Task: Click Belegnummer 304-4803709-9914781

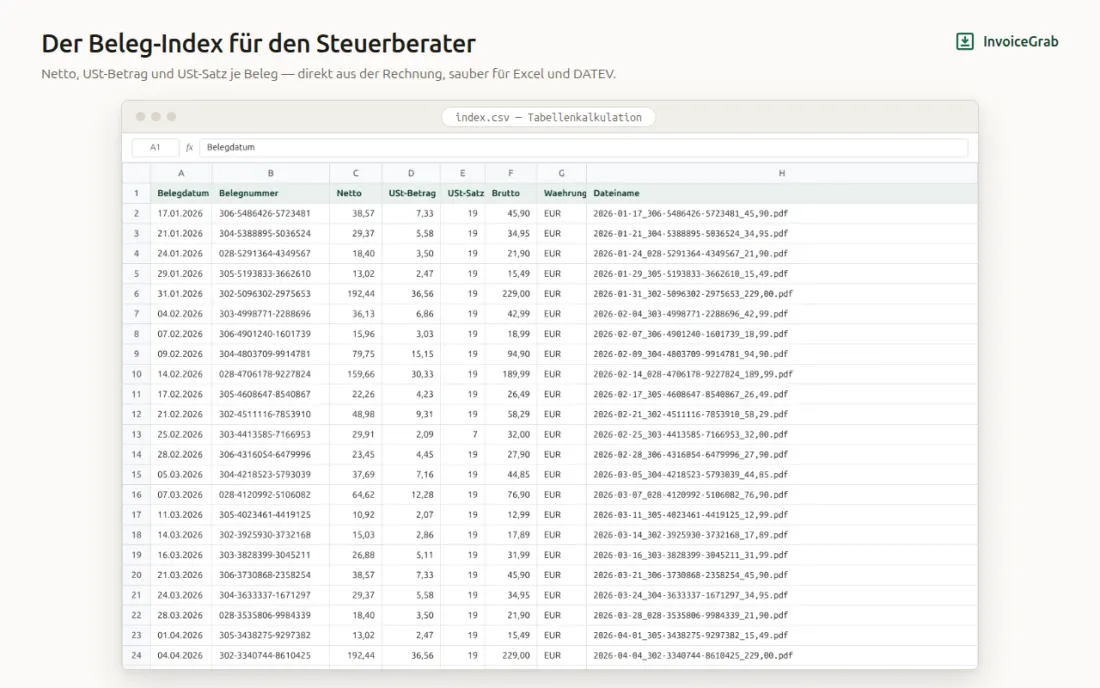Action: coord(271,354)
